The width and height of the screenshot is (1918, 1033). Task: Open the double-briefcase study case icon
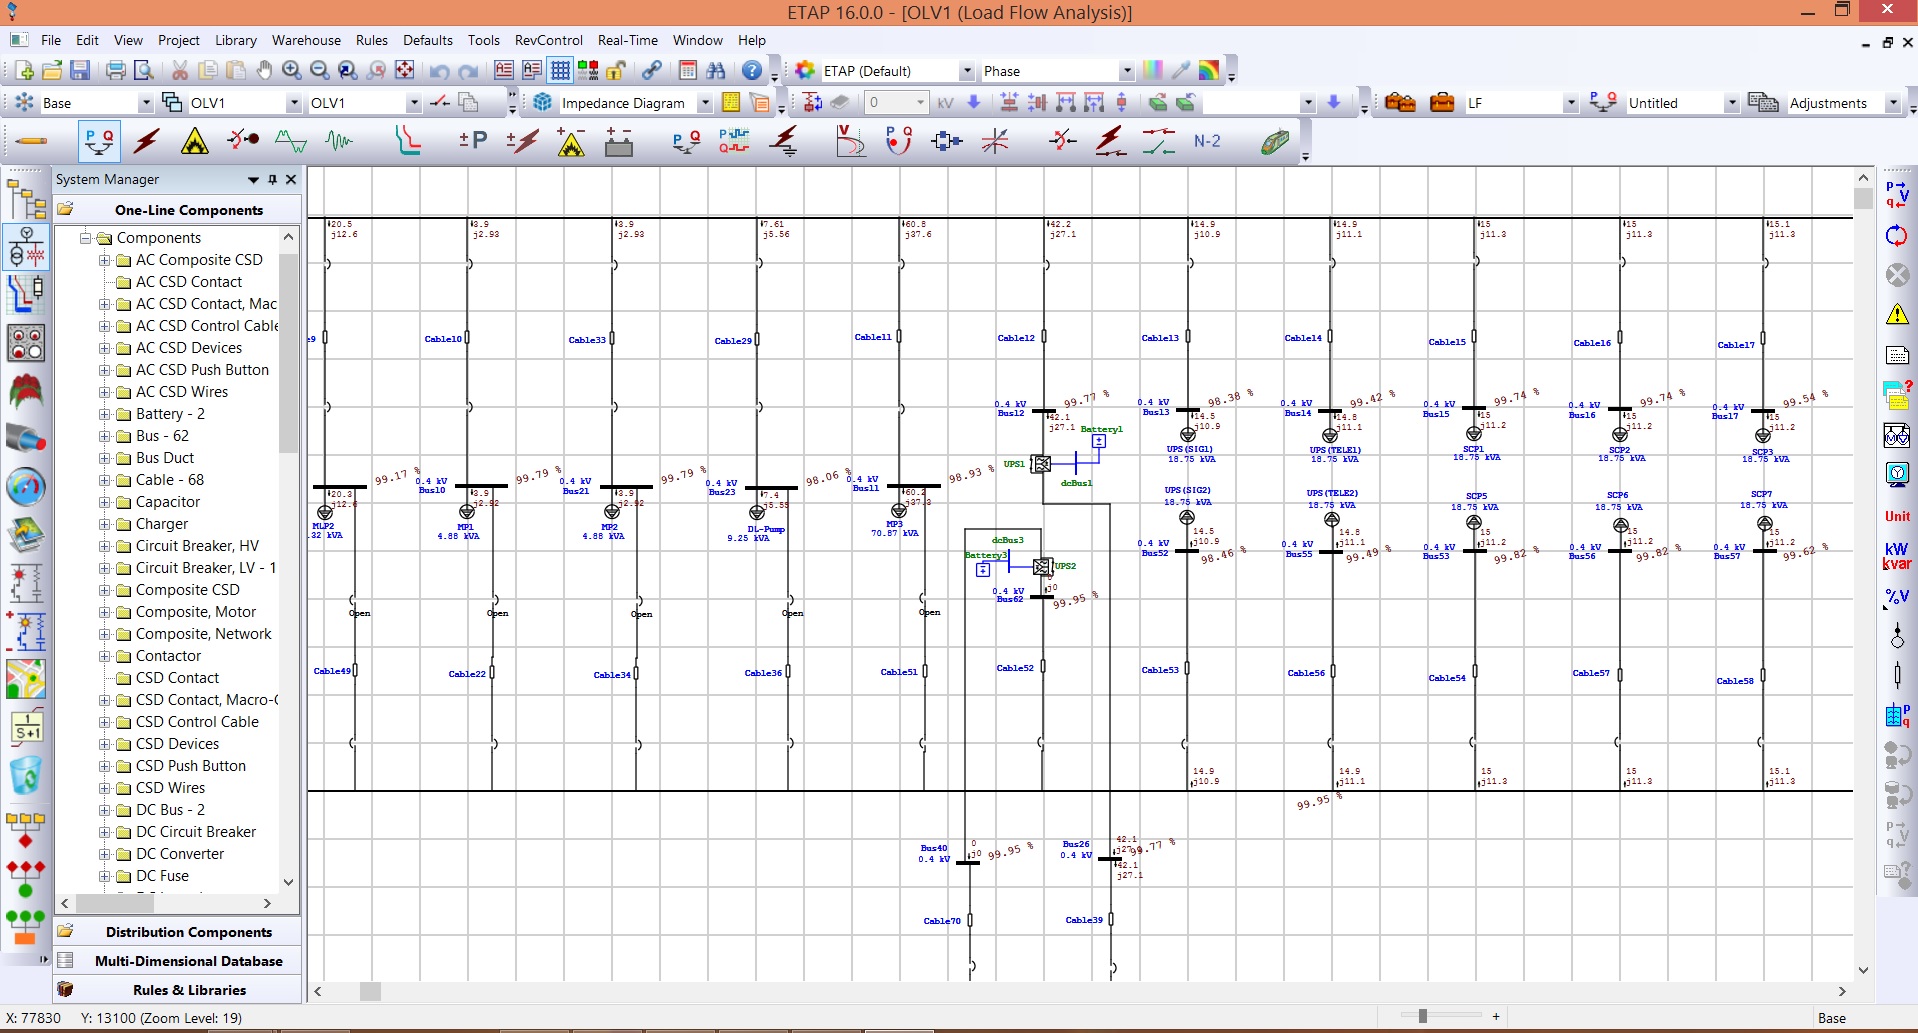pyautogui.click(x=1400, y=102)
